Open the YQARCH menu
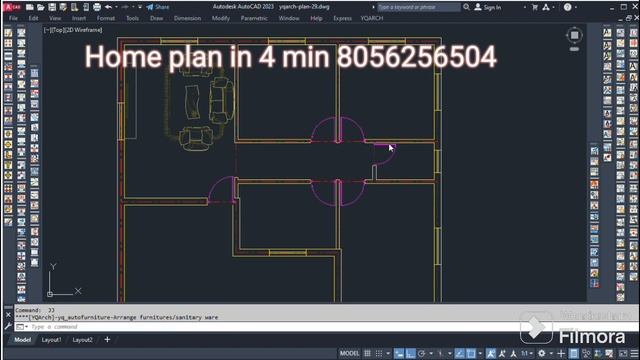The height and width of the screenshot is (360, 640). [372, 18]
